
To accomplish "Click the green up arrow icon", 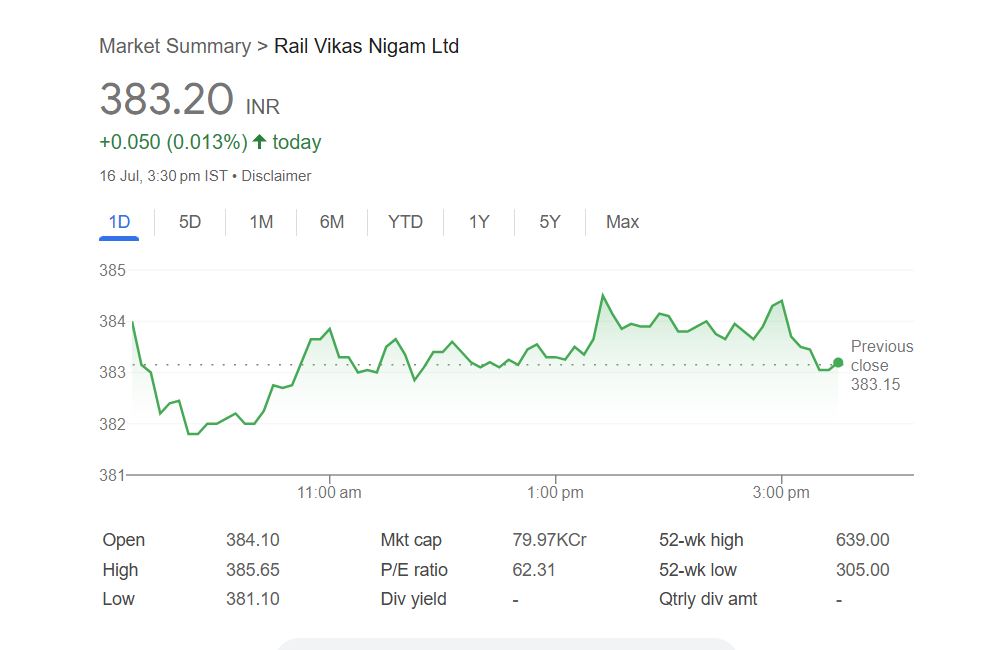I will [260, 142].
